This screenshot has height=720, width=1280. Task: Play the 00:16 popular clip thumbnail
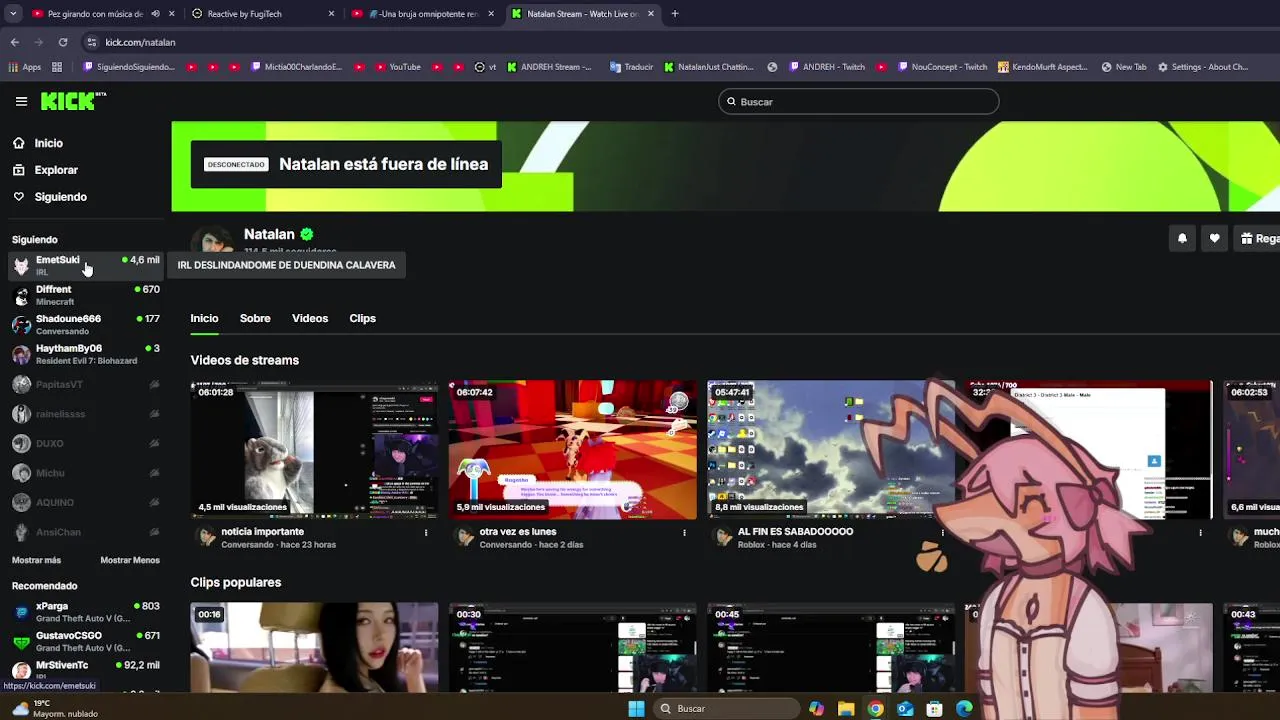(x=314, y=647)
